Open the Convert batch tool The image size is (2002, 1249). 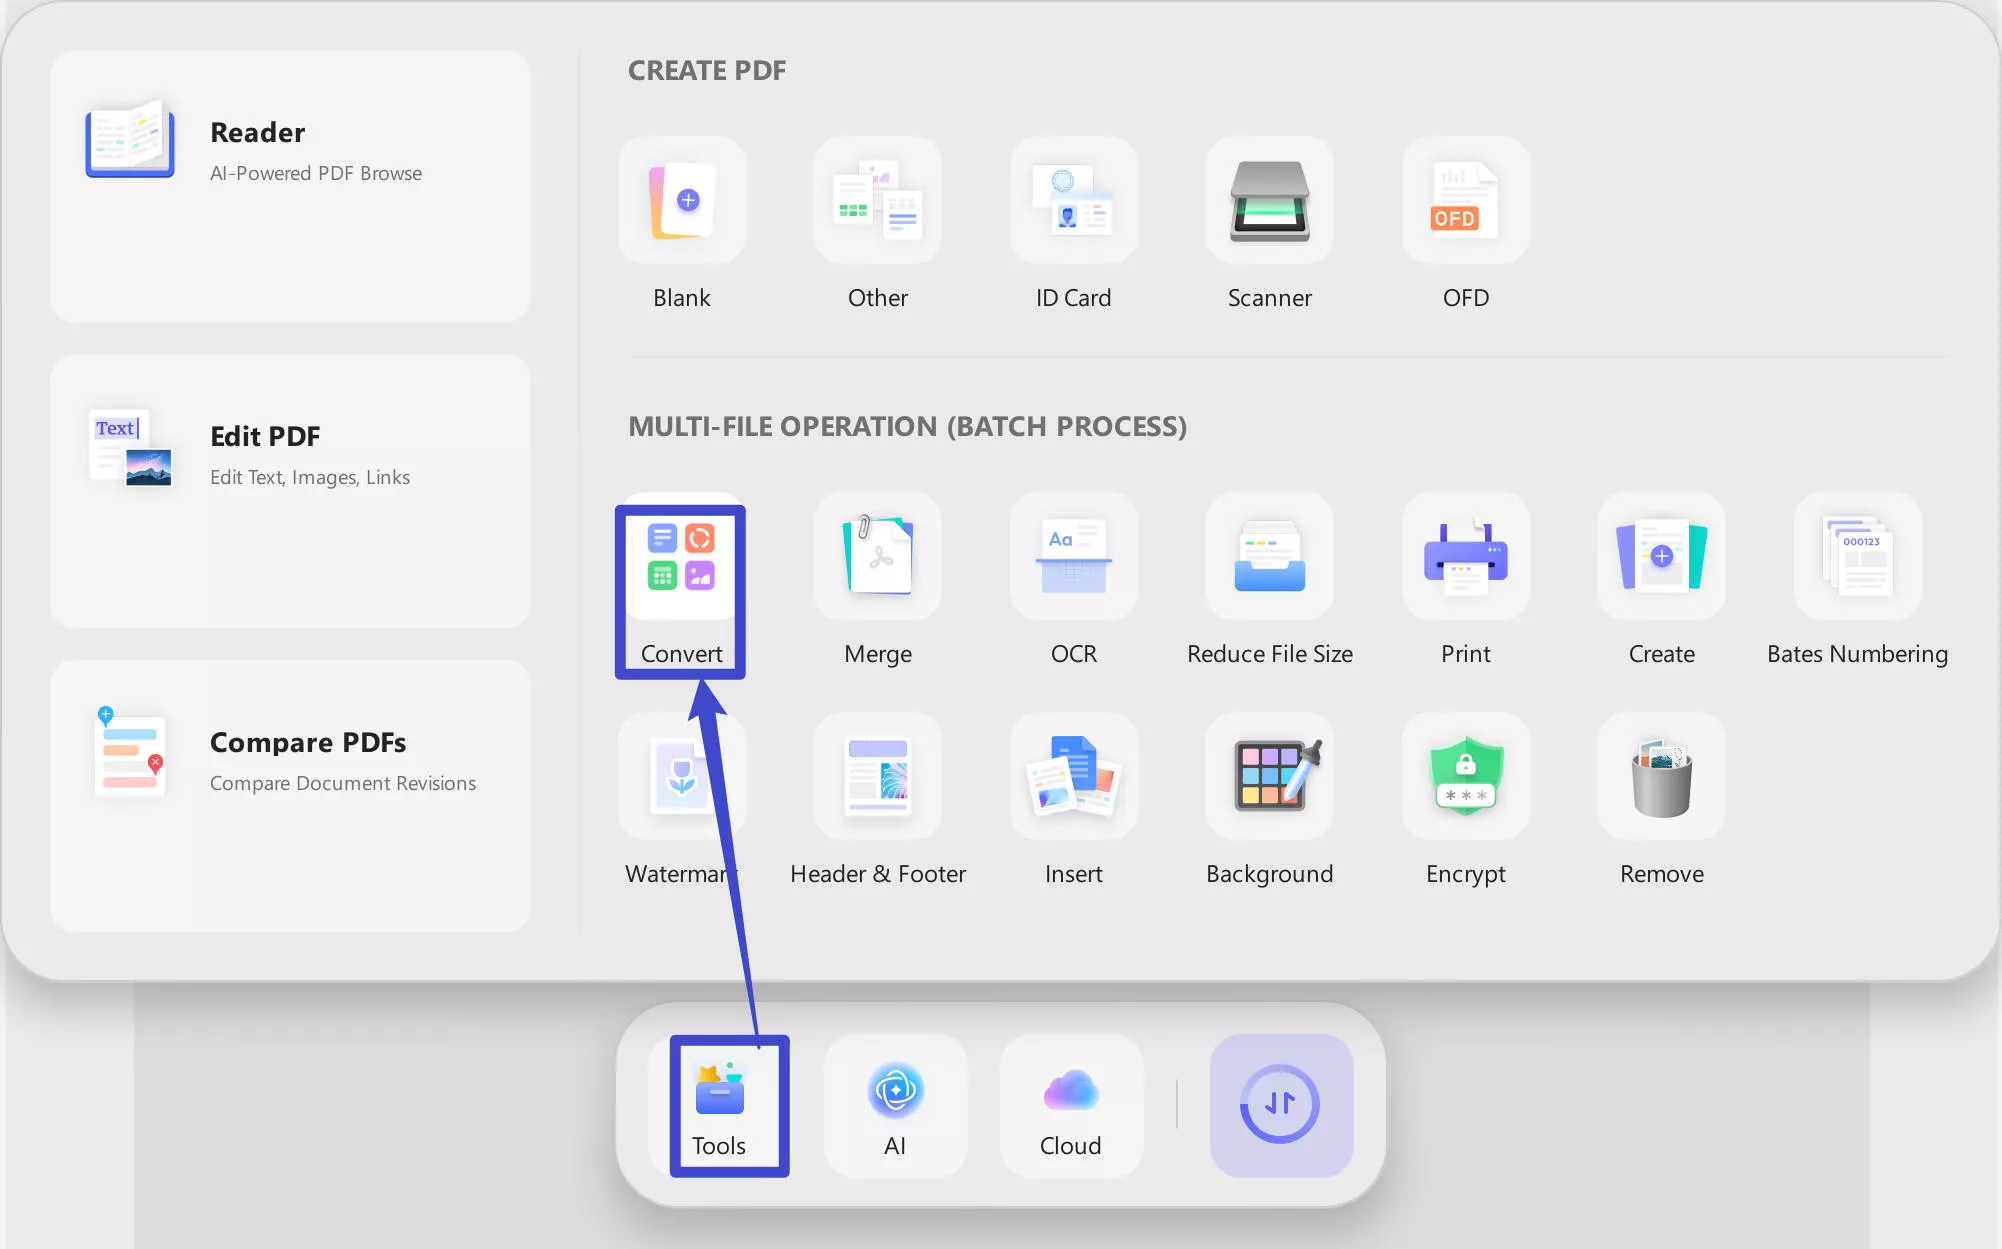681,557
